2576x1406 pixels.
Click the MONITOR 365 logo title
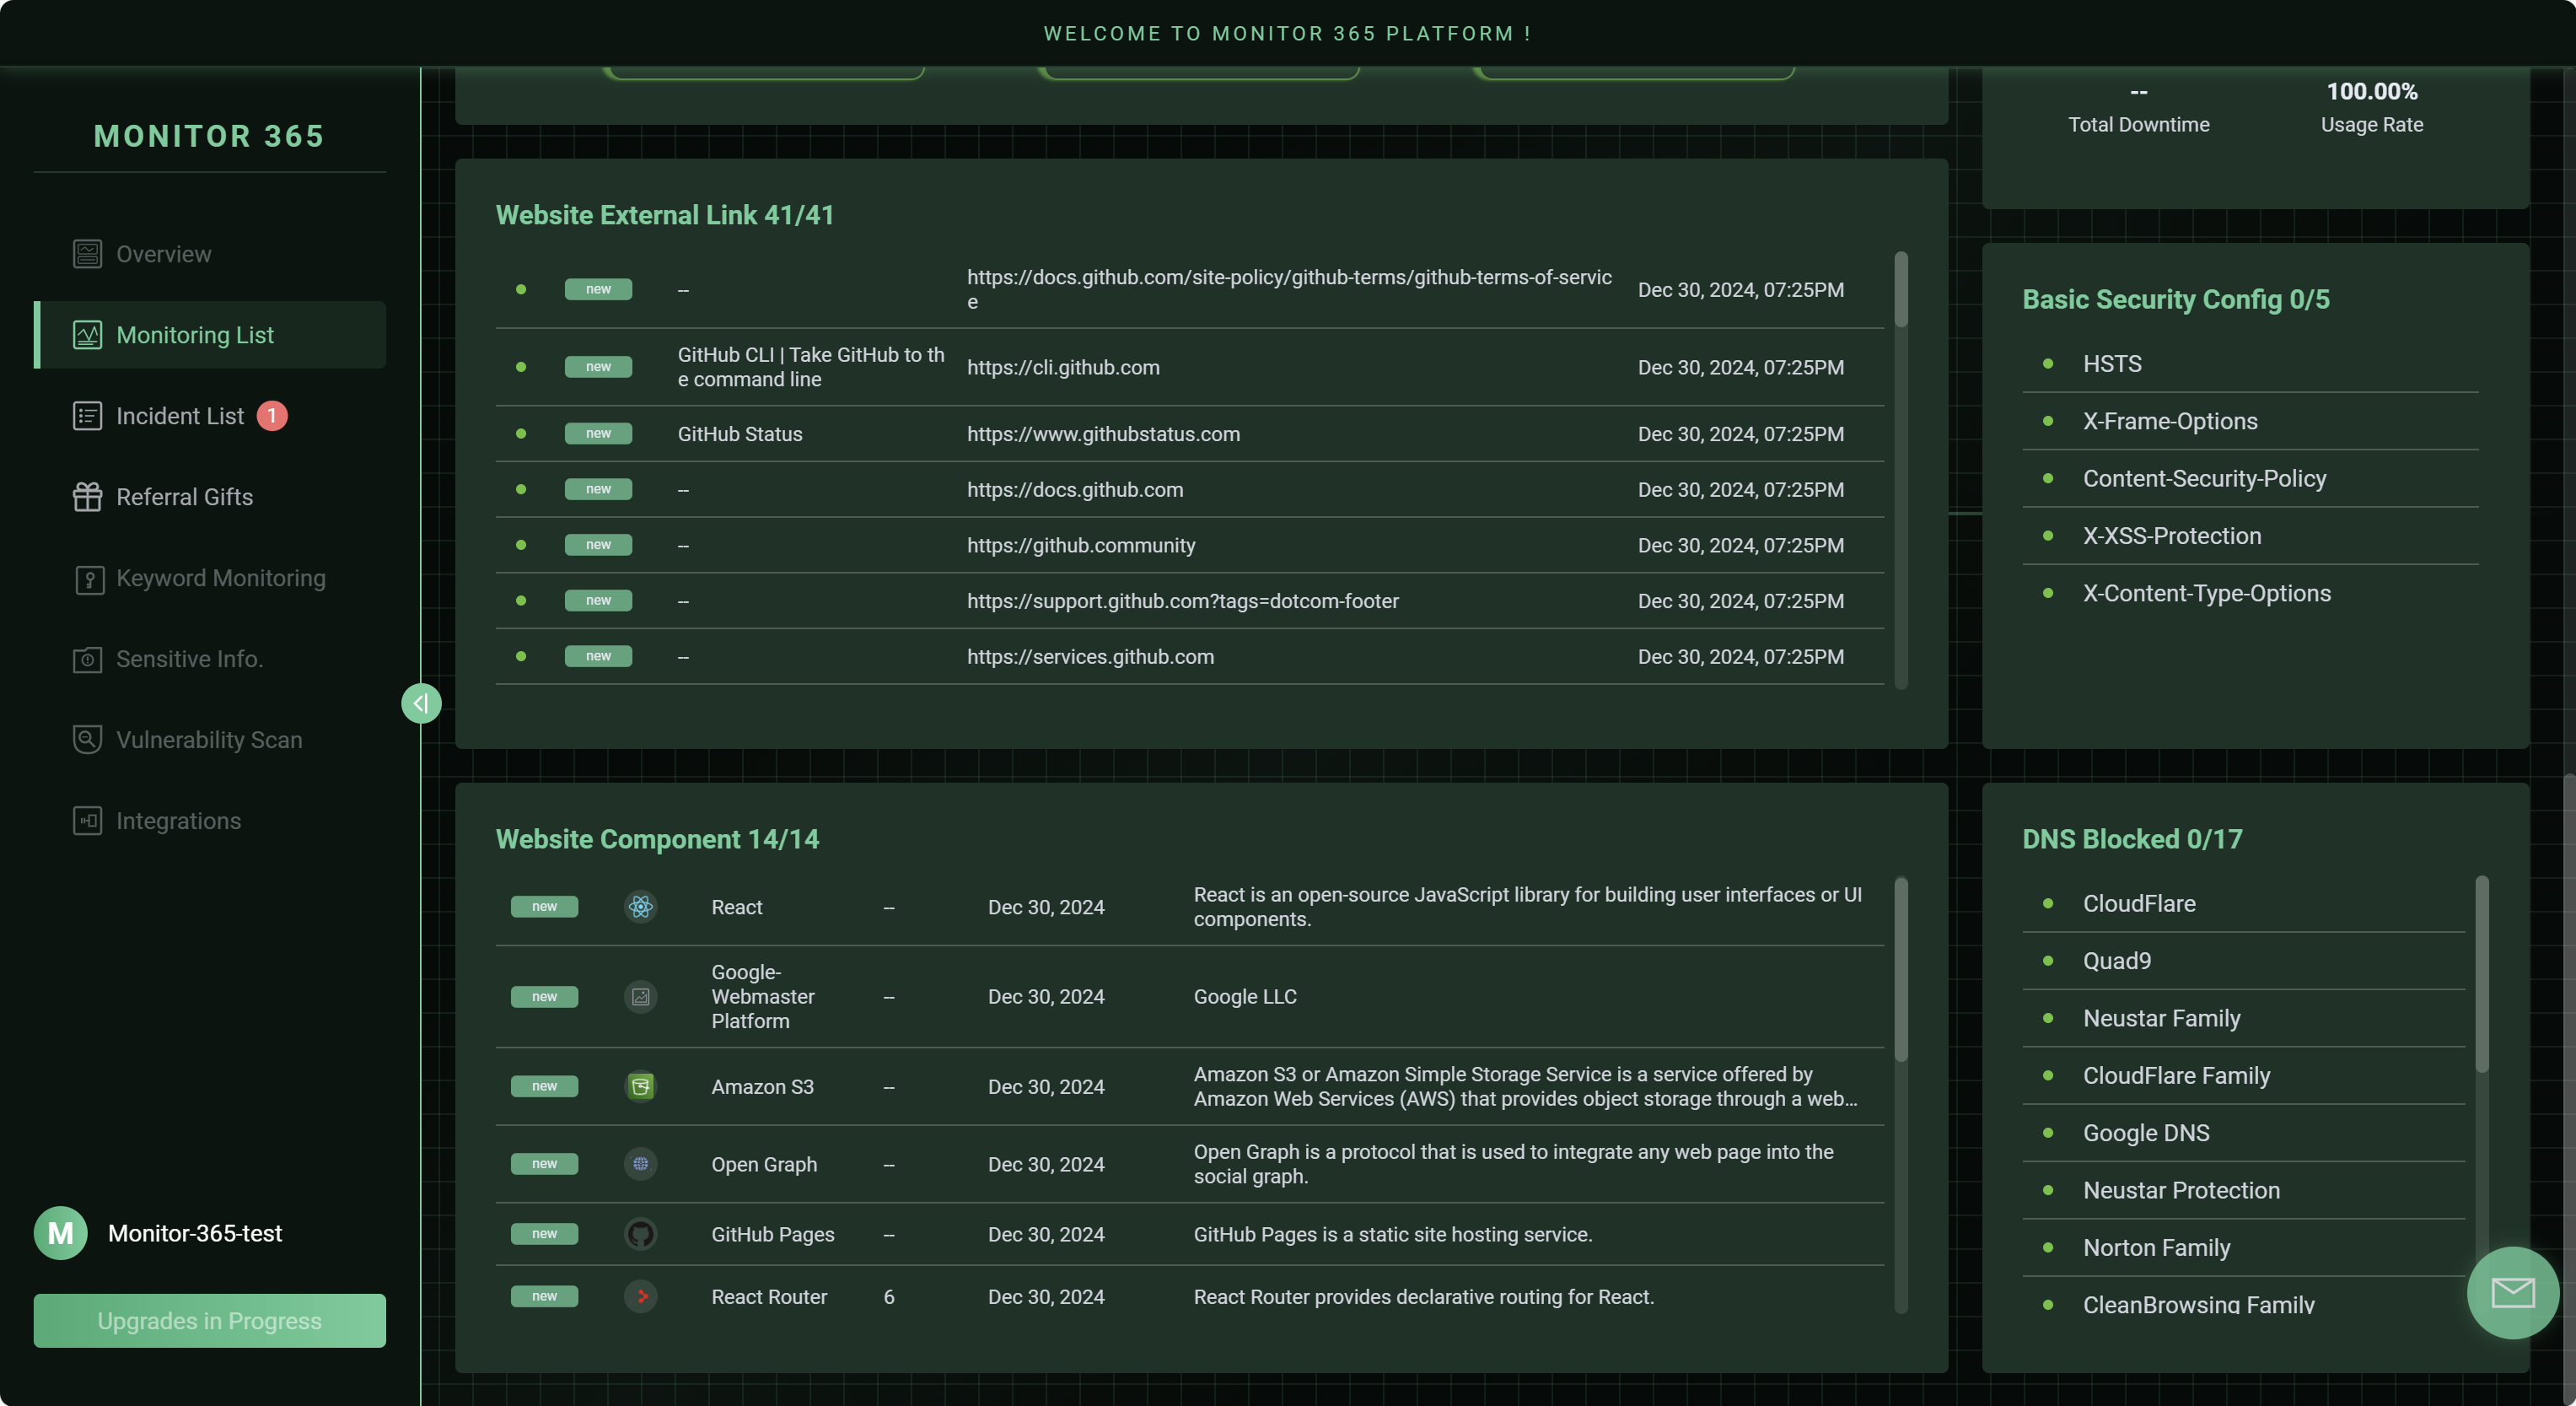pos(209,136)
